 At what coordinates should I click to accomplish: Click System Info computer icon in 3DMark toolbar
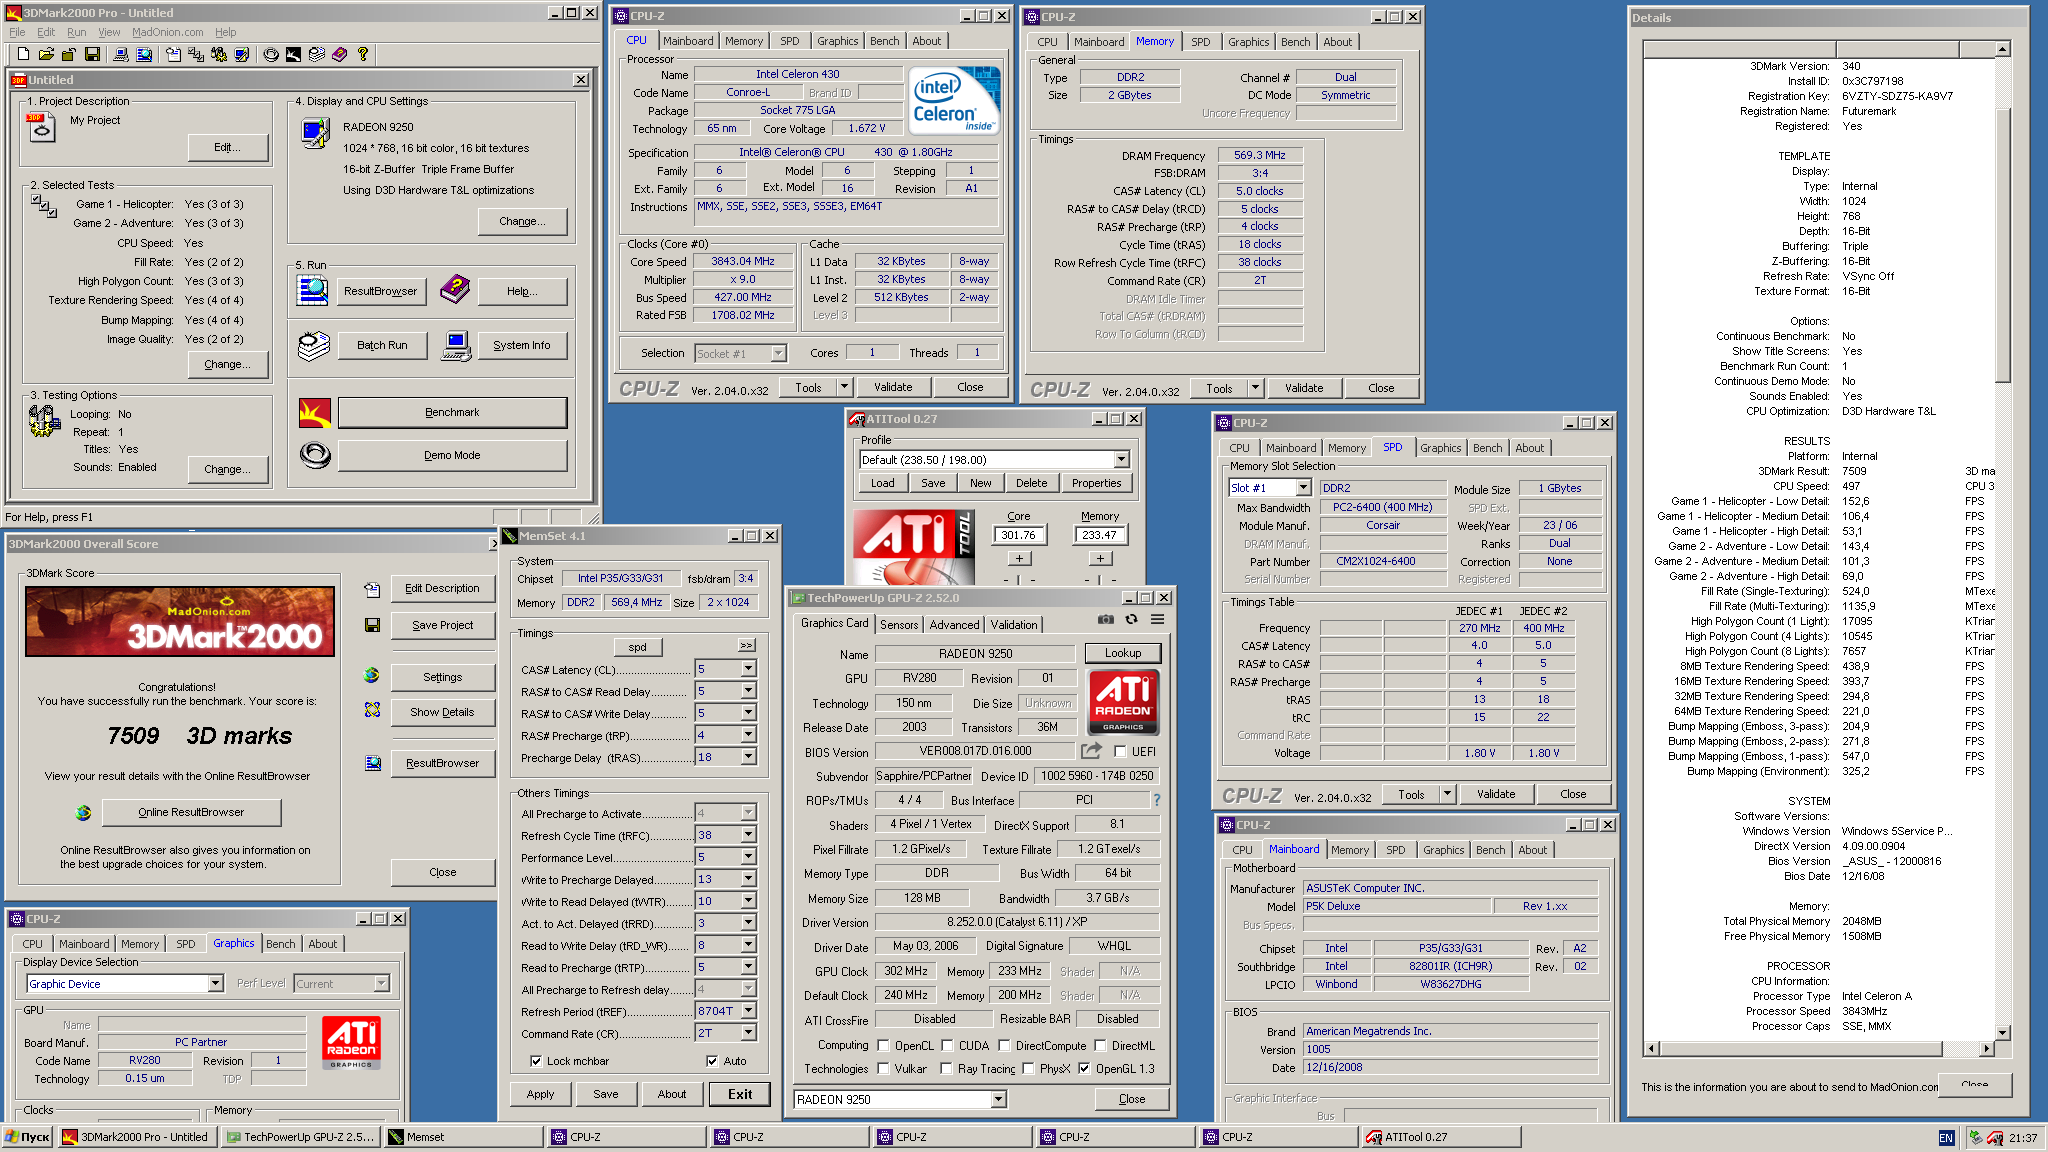(121, 54)
